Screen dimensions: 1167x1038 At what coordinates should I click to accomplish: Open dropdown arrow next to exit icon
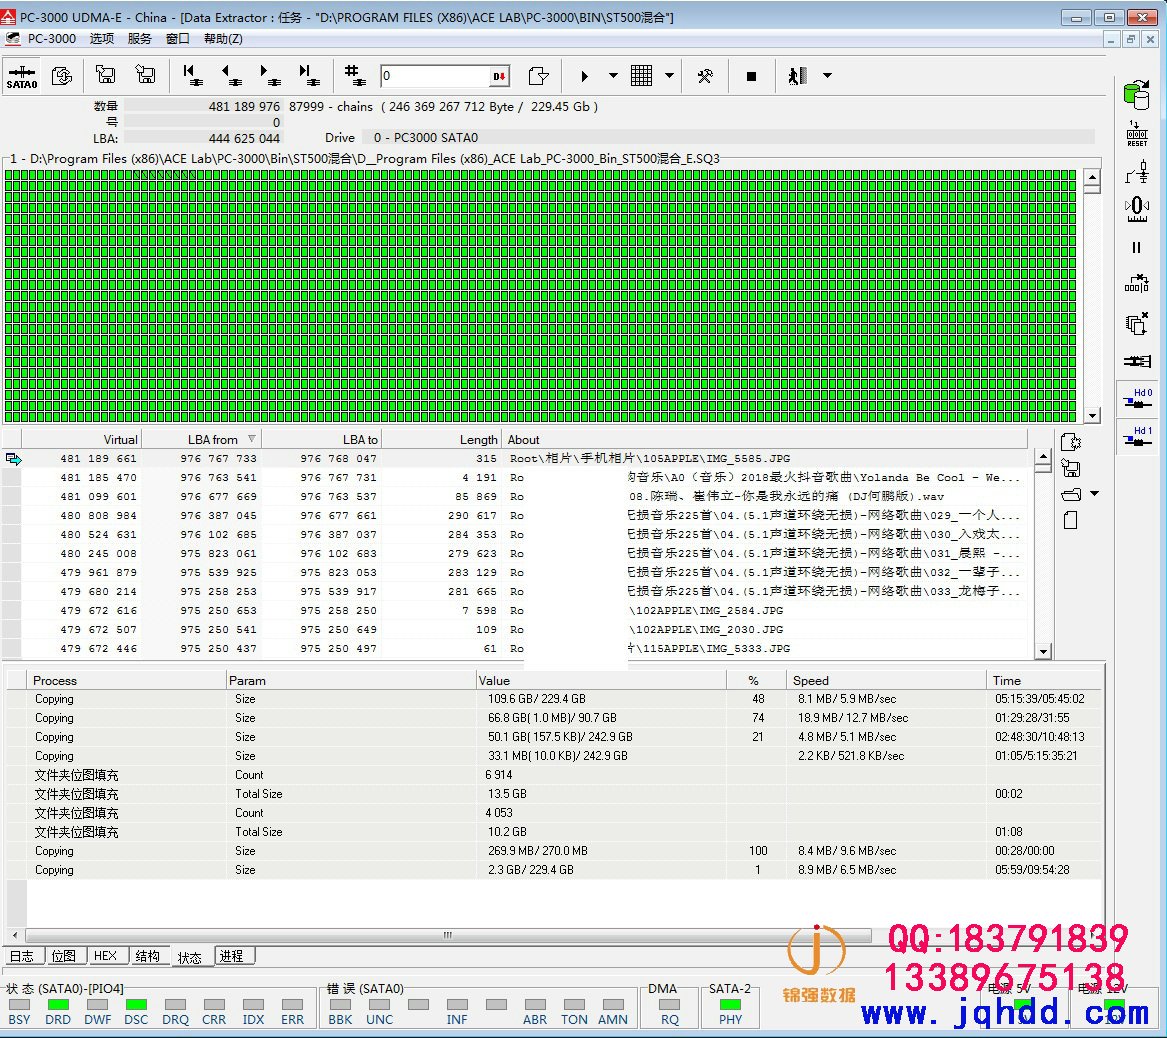point(827,76)
